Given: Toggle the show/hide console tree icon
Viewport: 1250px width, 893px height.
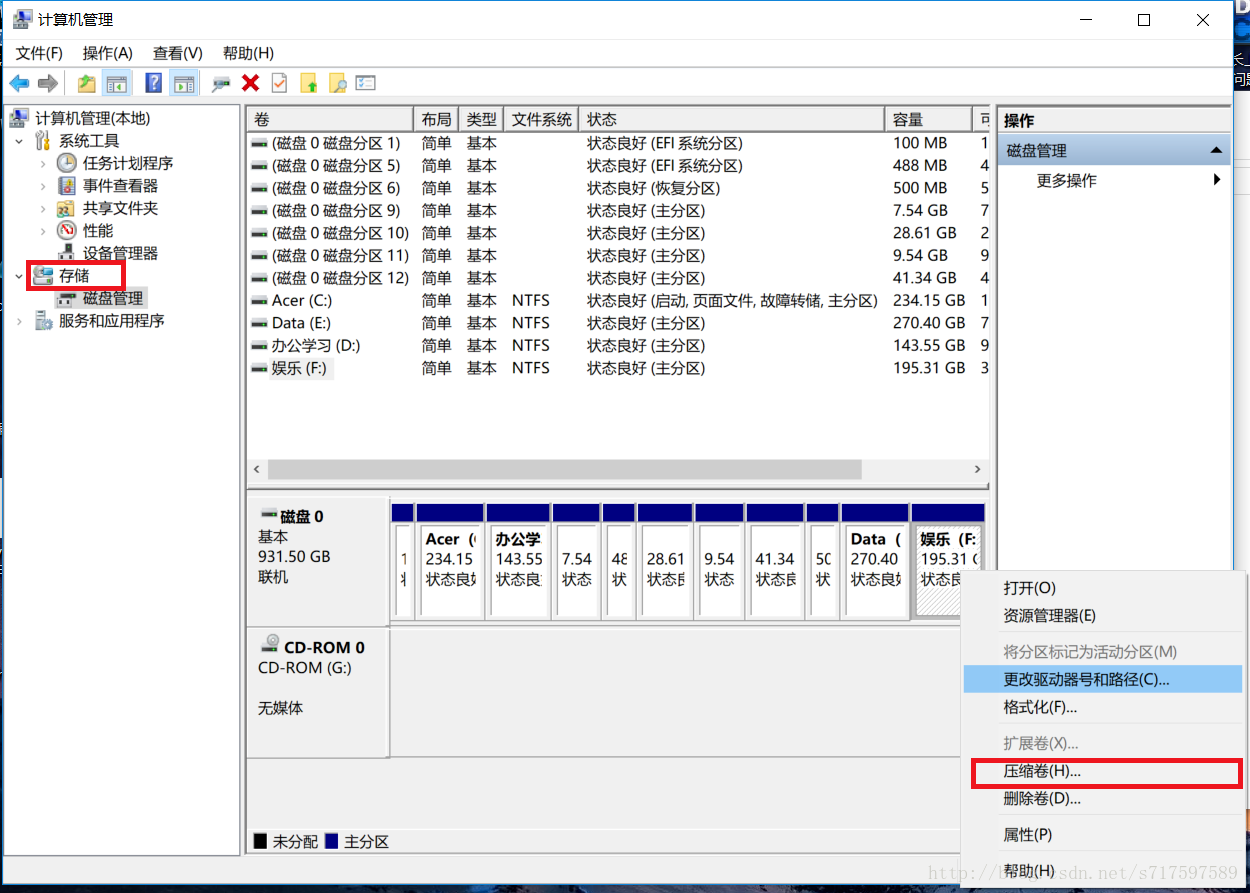Looking at the screenshot, I should 117,83.
